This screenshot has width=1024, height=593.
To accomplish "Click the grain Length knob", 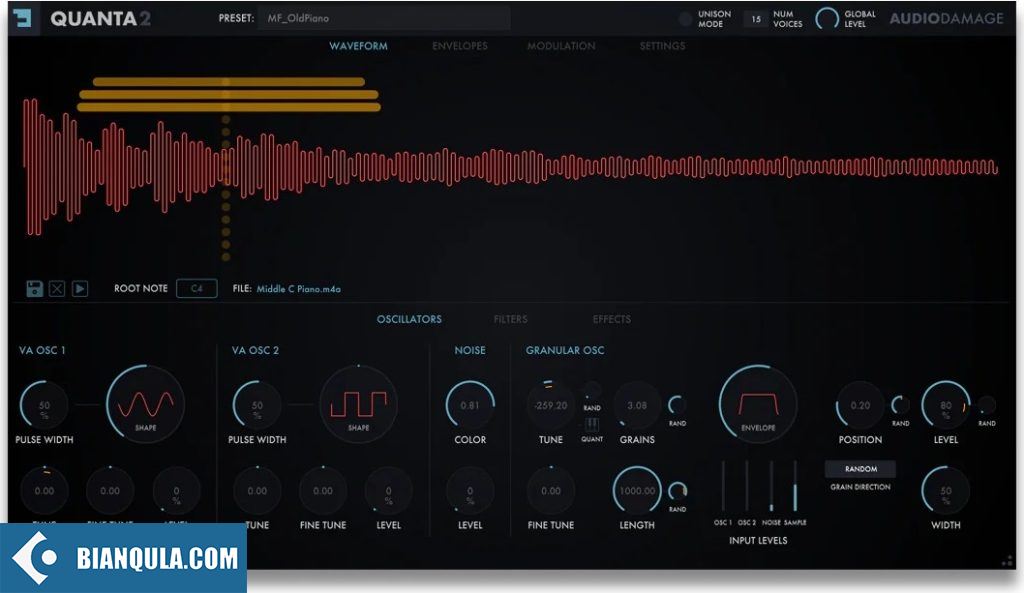I will [637, 490].
